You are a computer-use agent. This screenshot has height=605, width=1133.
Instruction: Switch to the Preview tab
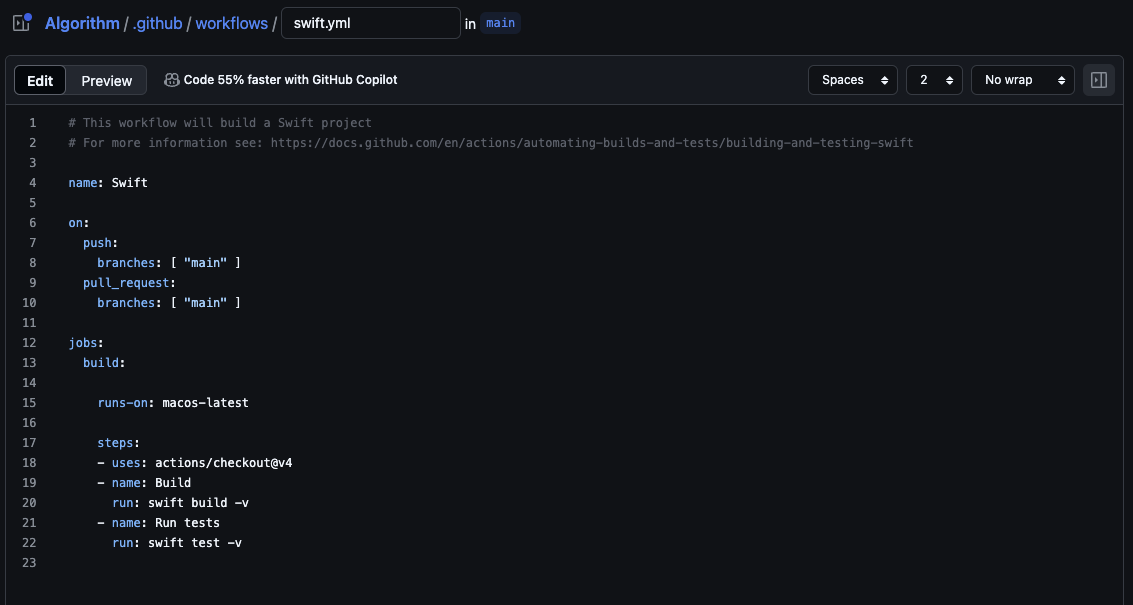[x=106, y=80]
